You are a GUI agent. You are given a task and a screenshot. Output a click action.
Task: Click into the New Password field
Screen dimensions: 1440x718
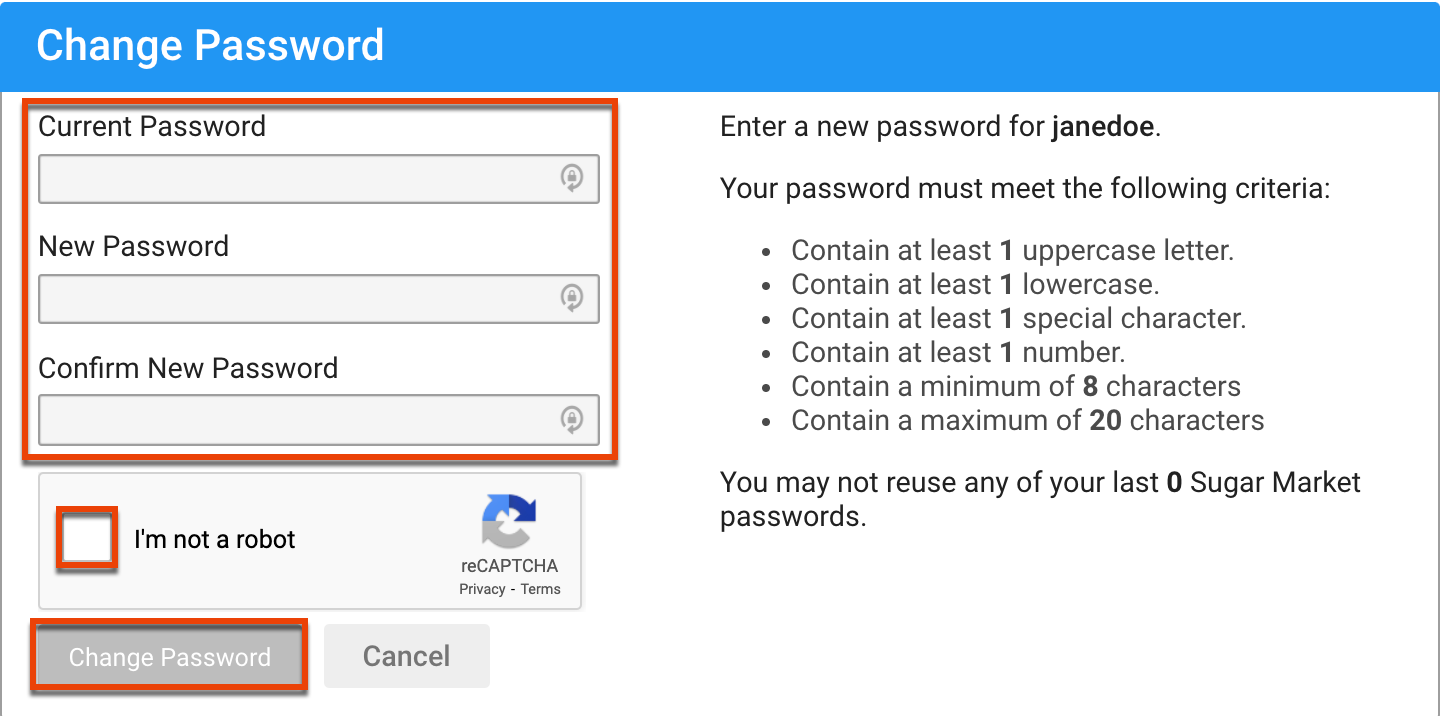296,298
